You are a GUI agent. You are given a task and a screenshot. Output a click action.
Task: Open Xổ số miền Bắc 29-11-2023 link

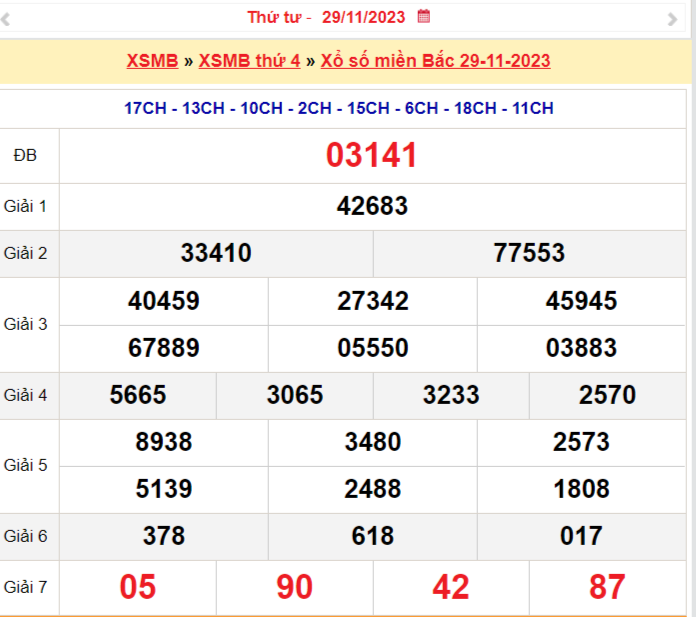click(435, 61)
